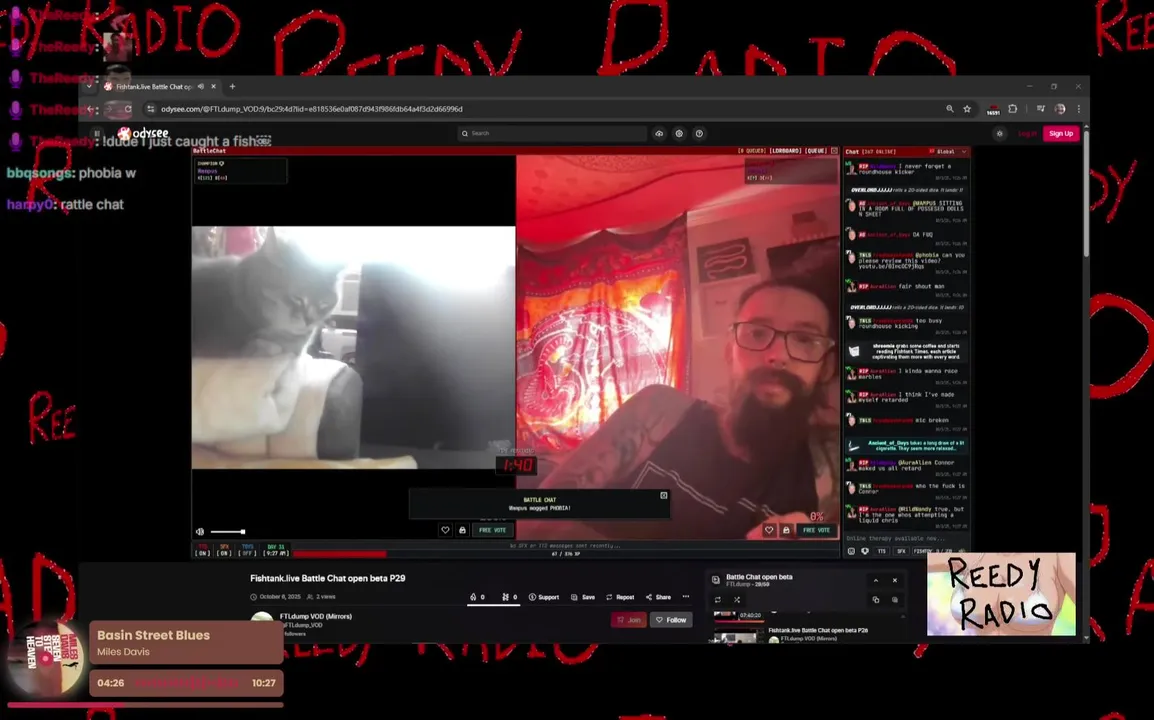Image resolution: width=1154 pixels, height=720 pixels.
Task: Click the chat message input field
Action: coord(906,539)
